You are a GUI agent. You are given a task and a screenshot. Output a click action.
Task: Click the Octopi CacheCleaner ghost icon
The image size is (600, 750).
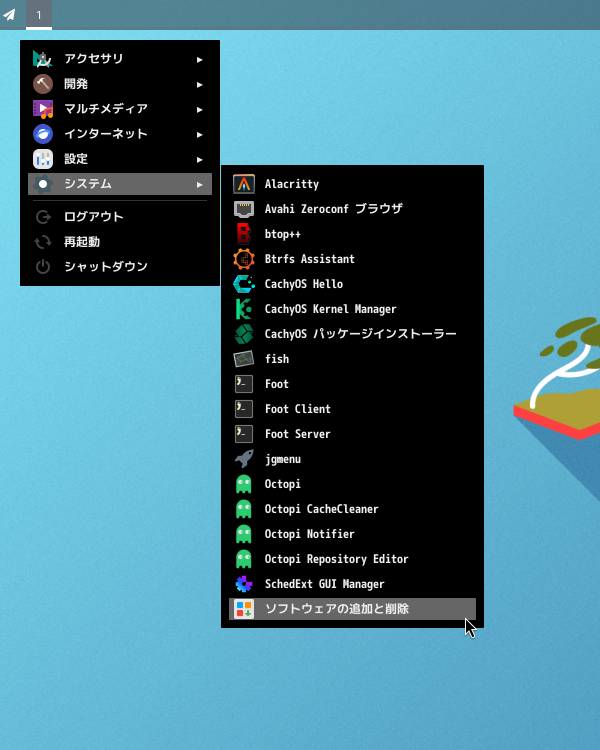pyautogui.click(x=244, y=509)
